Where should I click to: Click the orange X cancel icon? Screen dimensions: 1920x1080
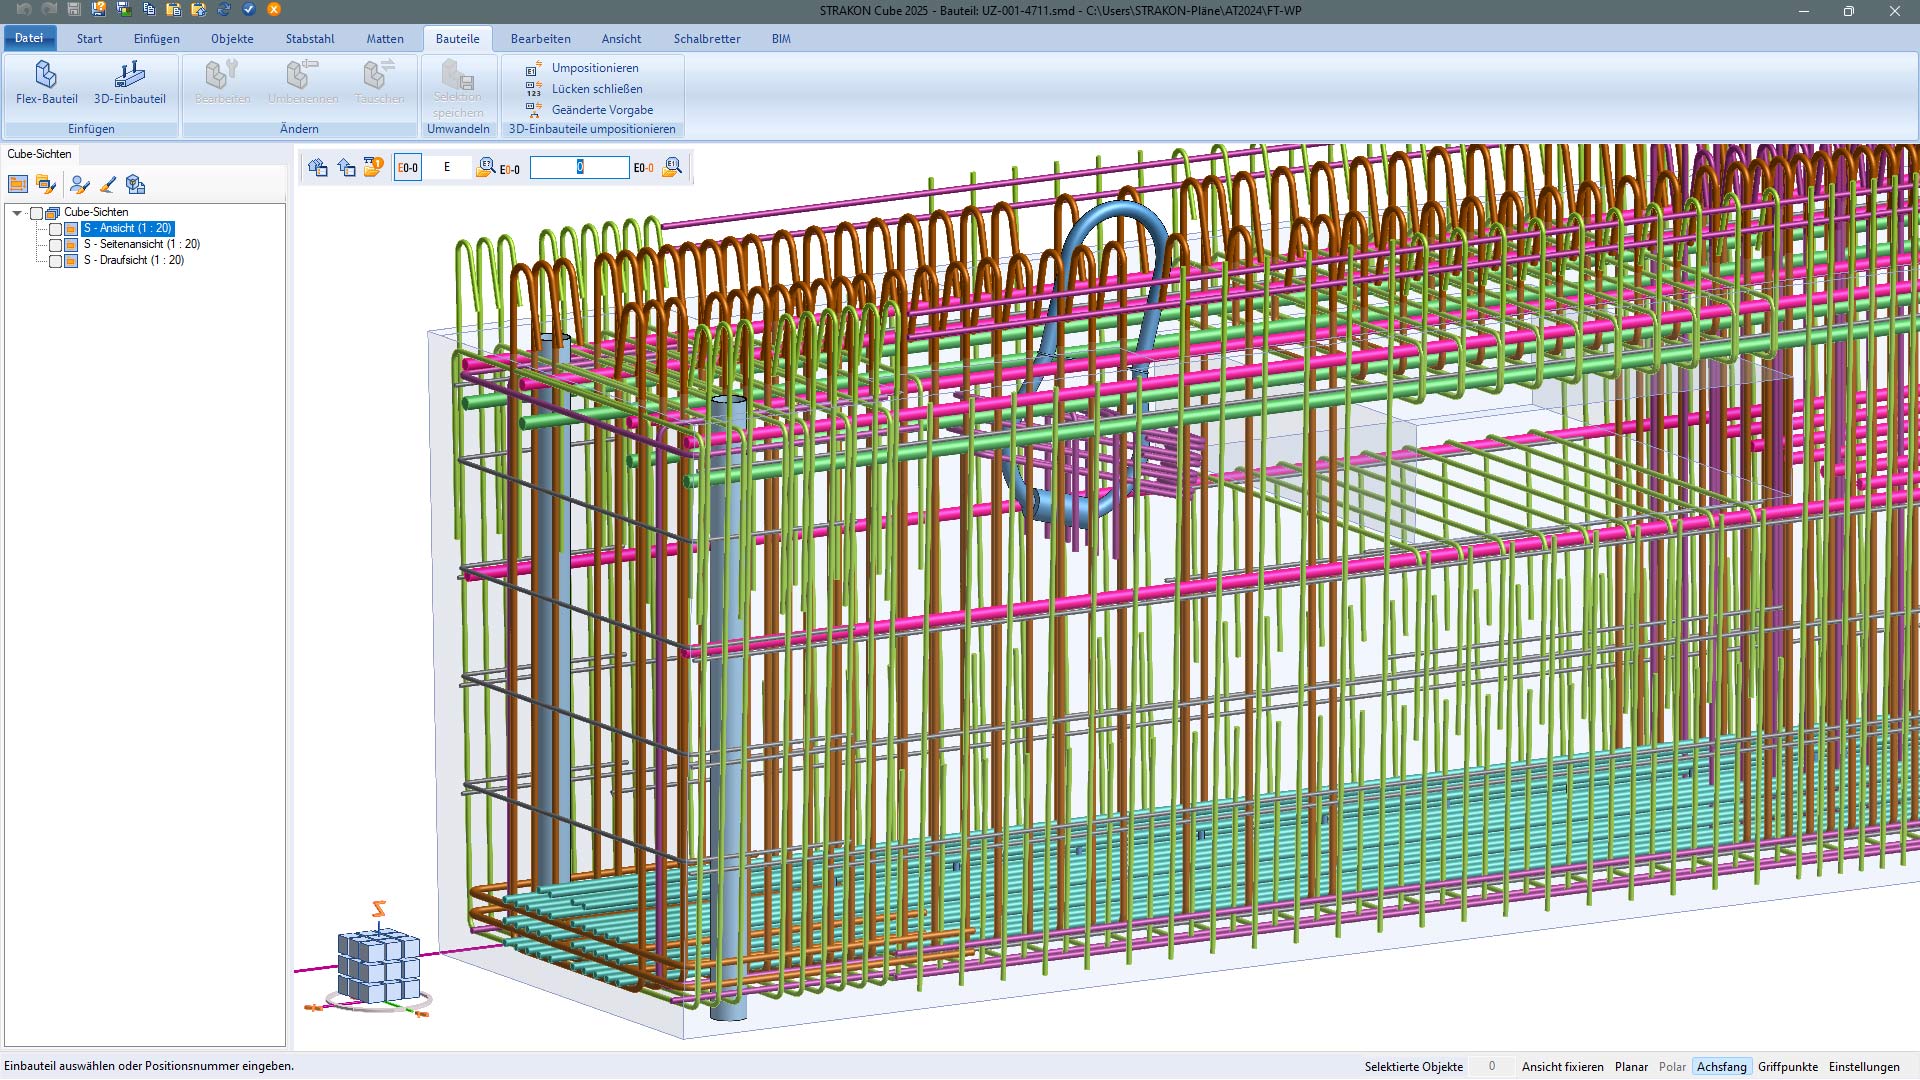(274, 10)
